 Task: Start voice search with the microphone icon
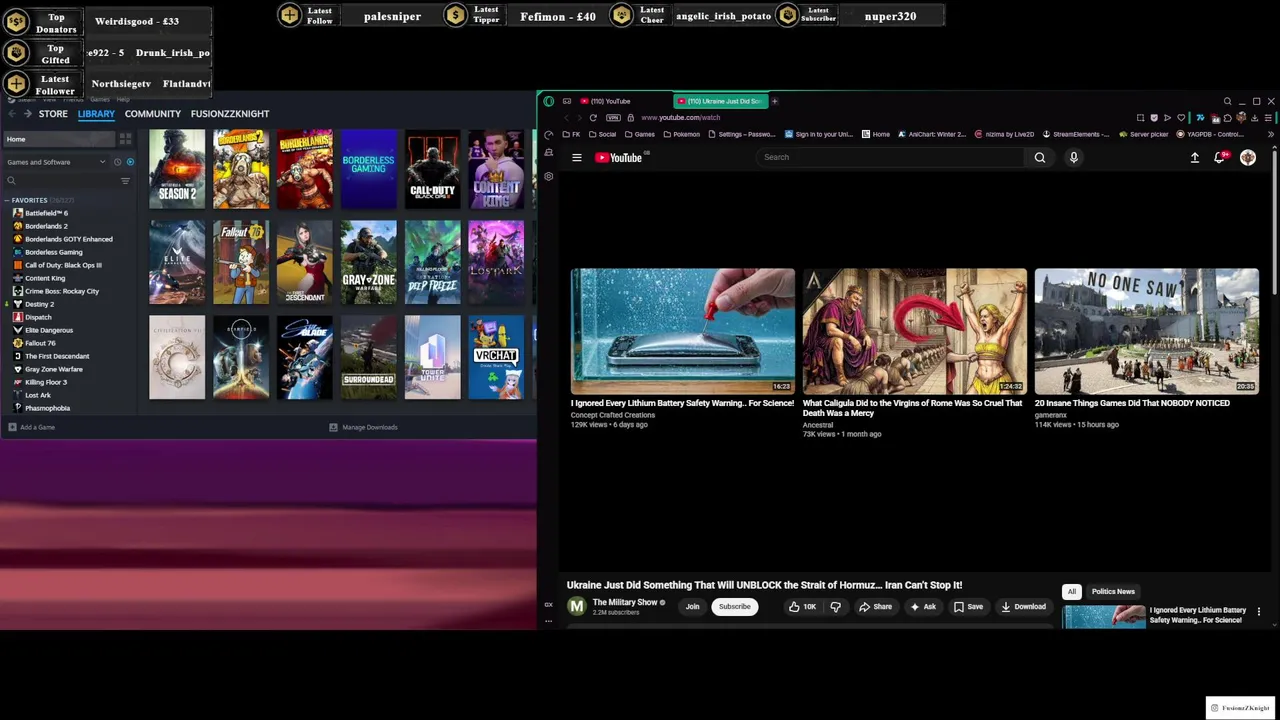coord(1074,157)
